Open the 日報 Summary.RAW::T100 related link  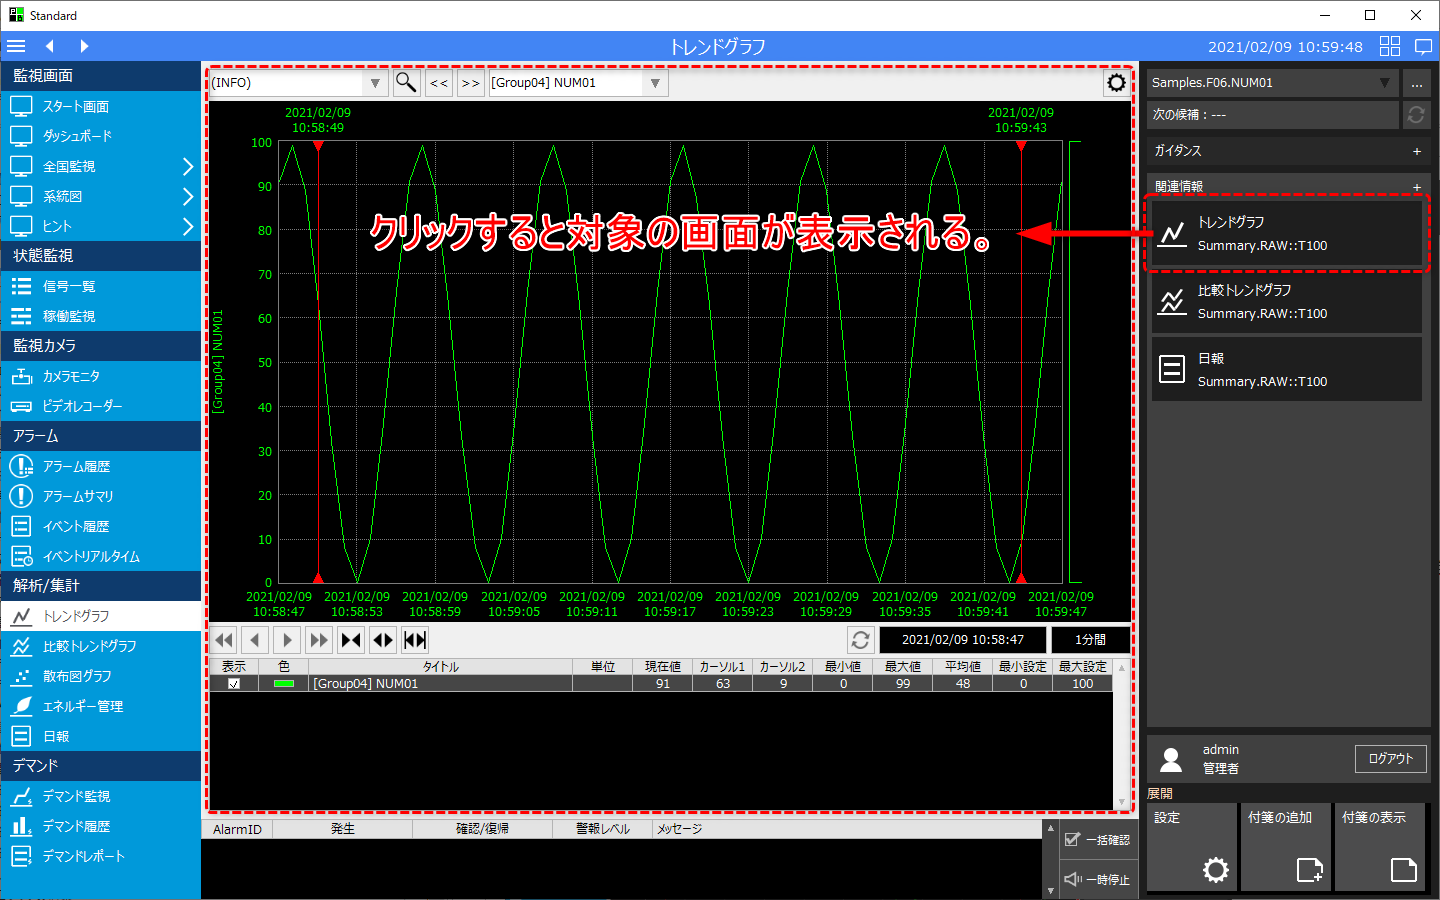click(x=1286, y=370)
